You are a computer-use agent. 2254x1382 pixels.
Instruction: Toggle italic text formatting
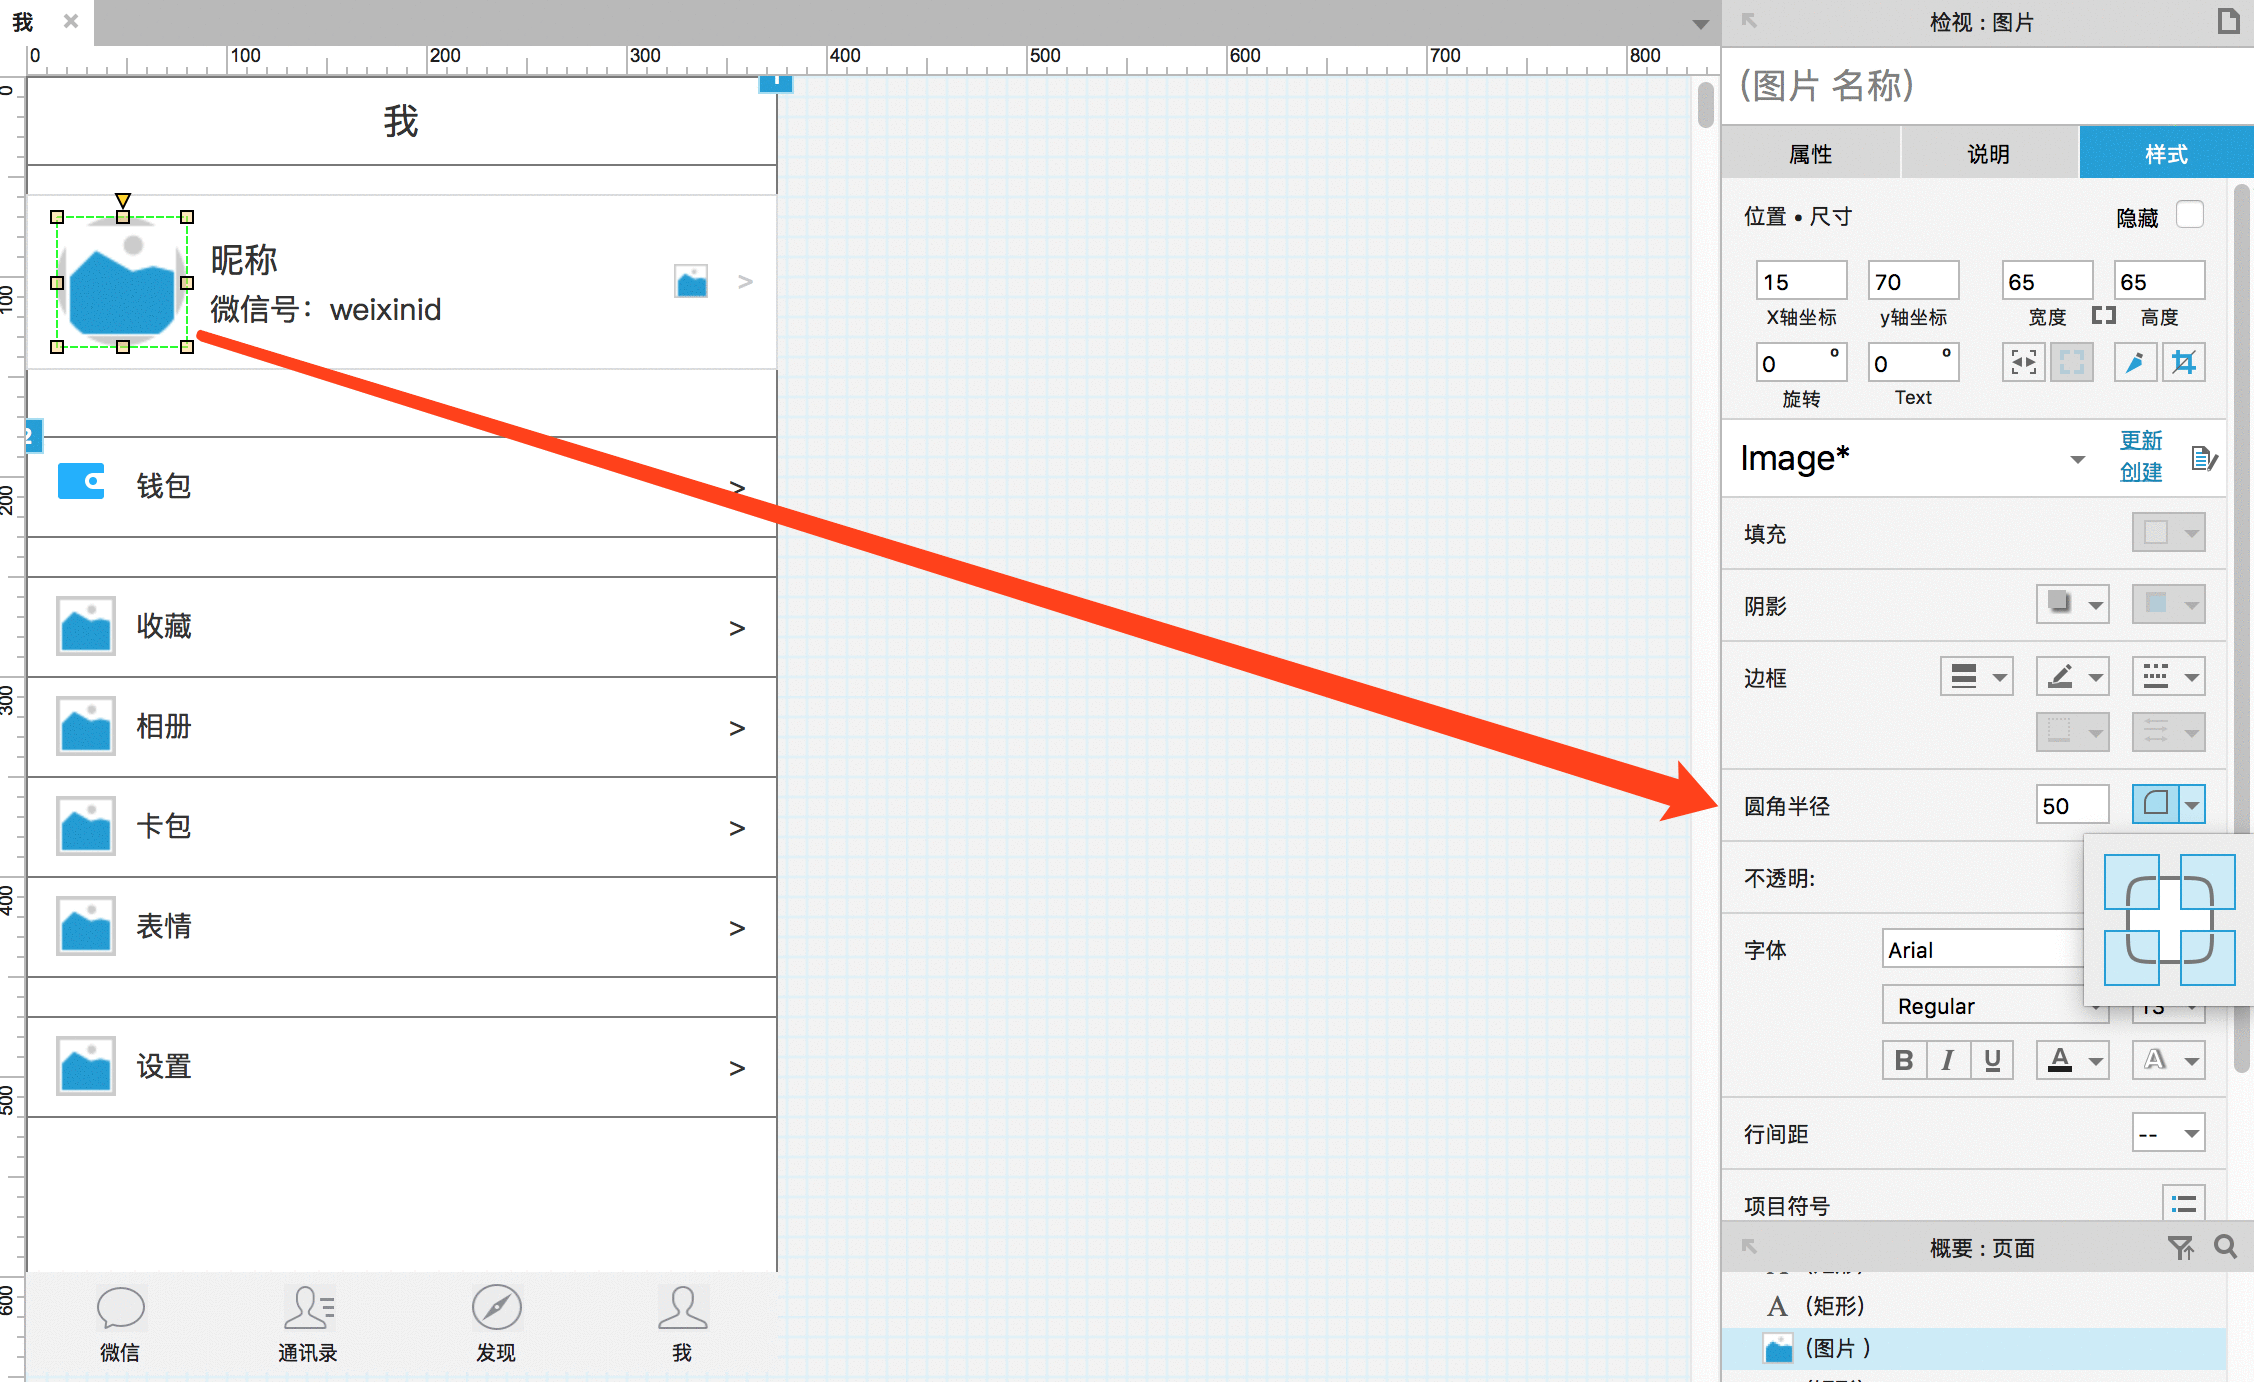point(1948,1060)
